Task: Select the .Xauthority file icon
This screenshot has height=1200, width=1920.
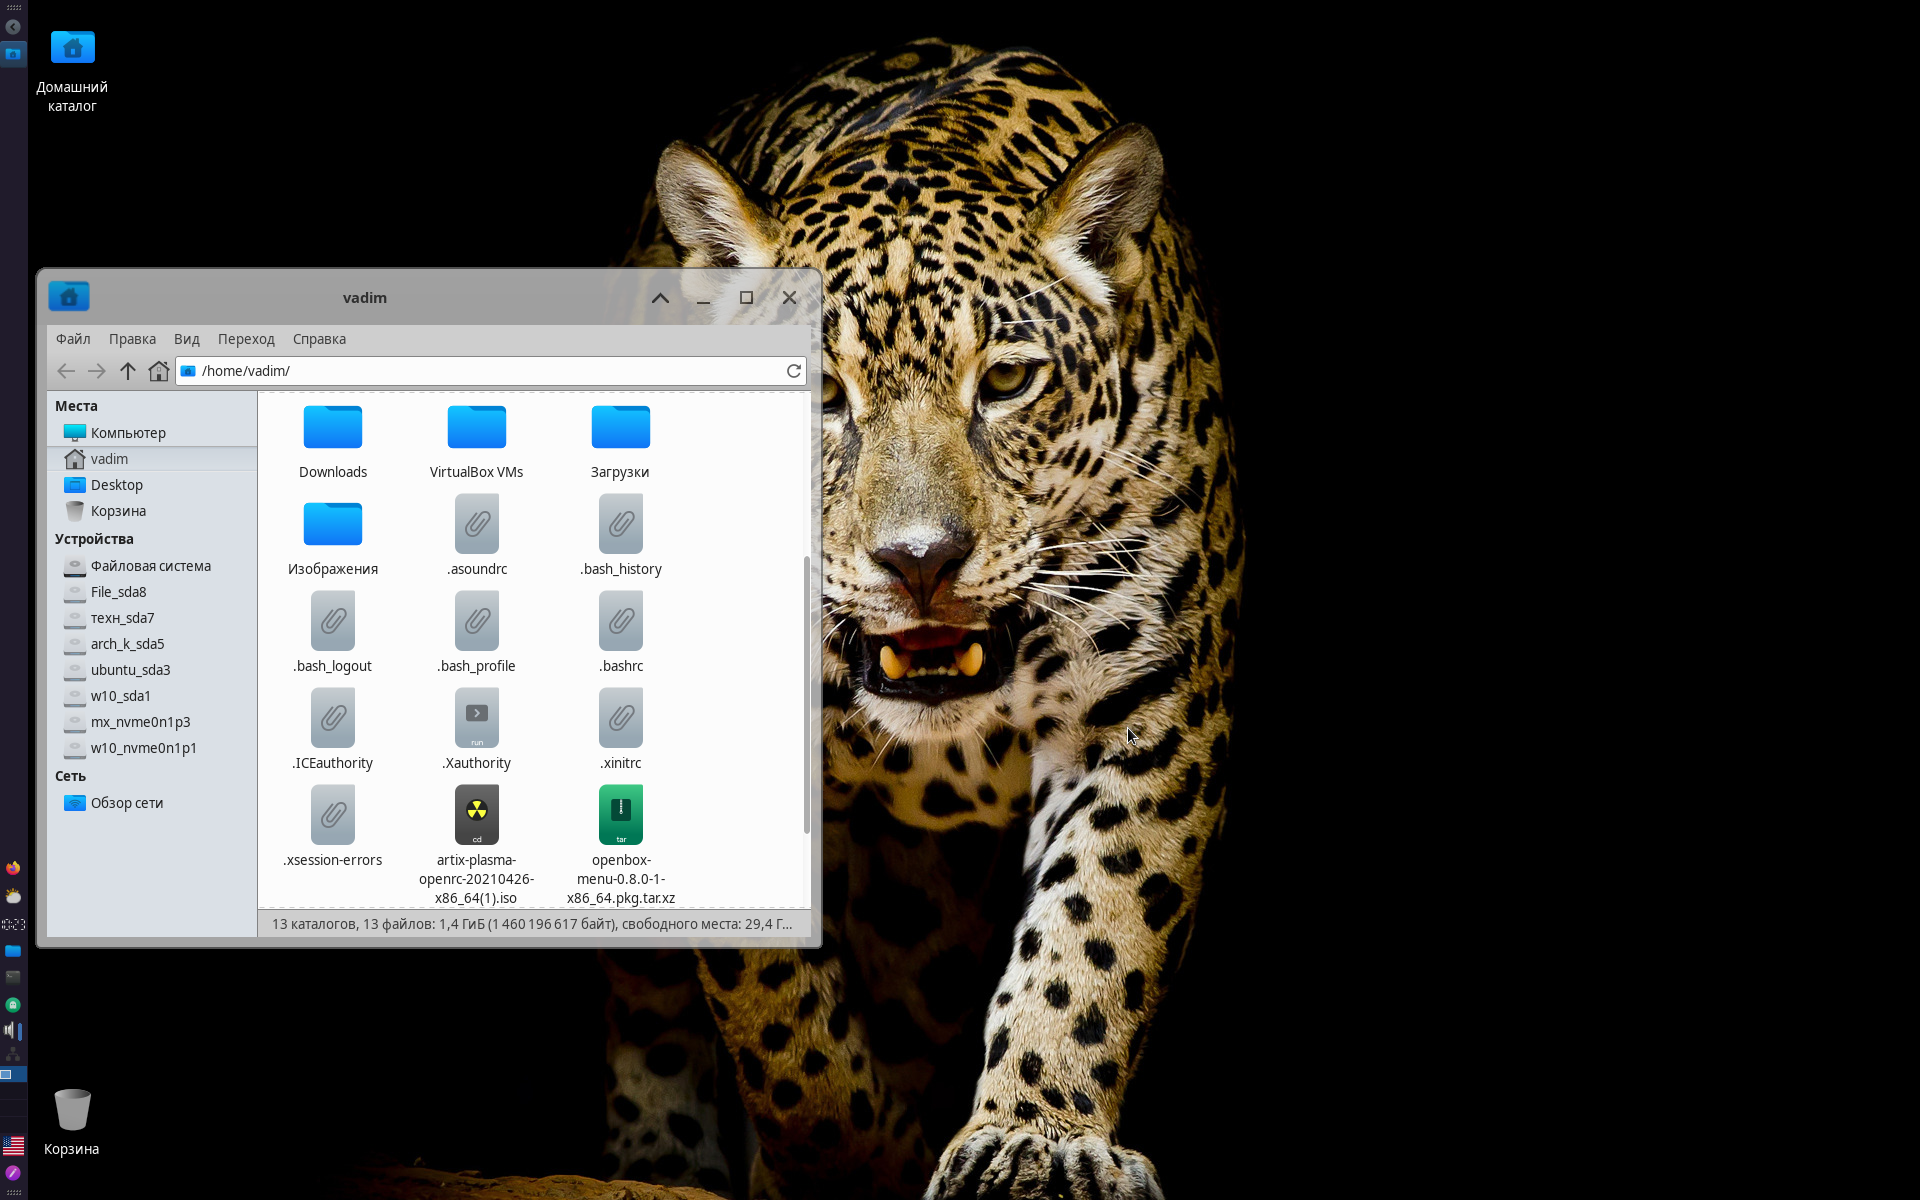Action: click(476, 718)
